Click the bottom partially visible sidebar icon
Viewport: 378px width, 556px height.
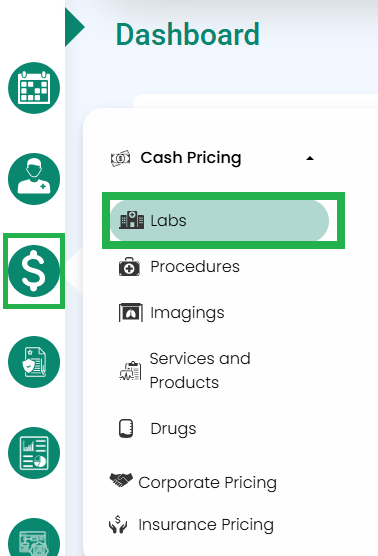coord(34,537)
